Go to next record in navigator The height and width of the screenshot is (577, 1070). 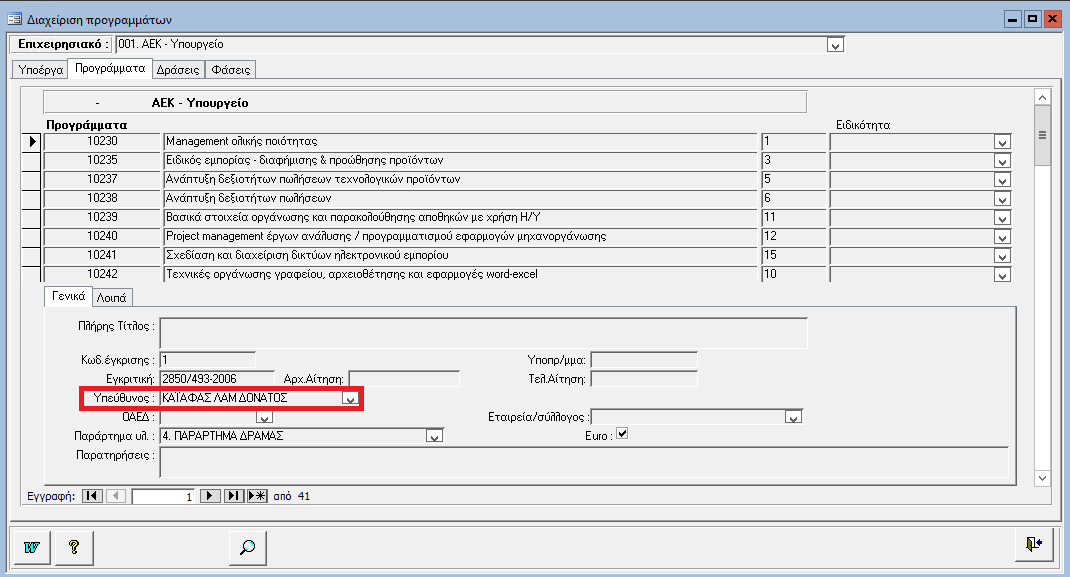click(x=210, y=495)
